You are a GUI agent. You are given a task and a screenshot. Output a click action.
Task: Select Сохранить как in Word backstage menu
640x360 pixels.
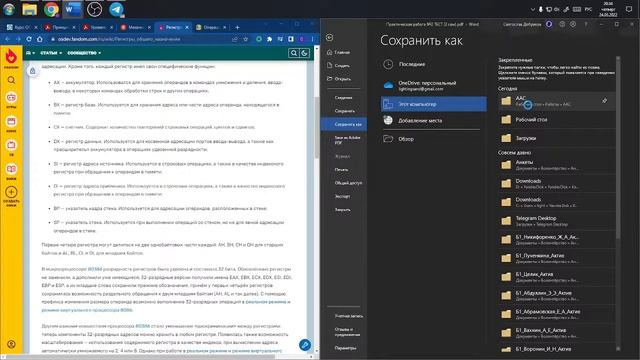click(x=344, y=124)
